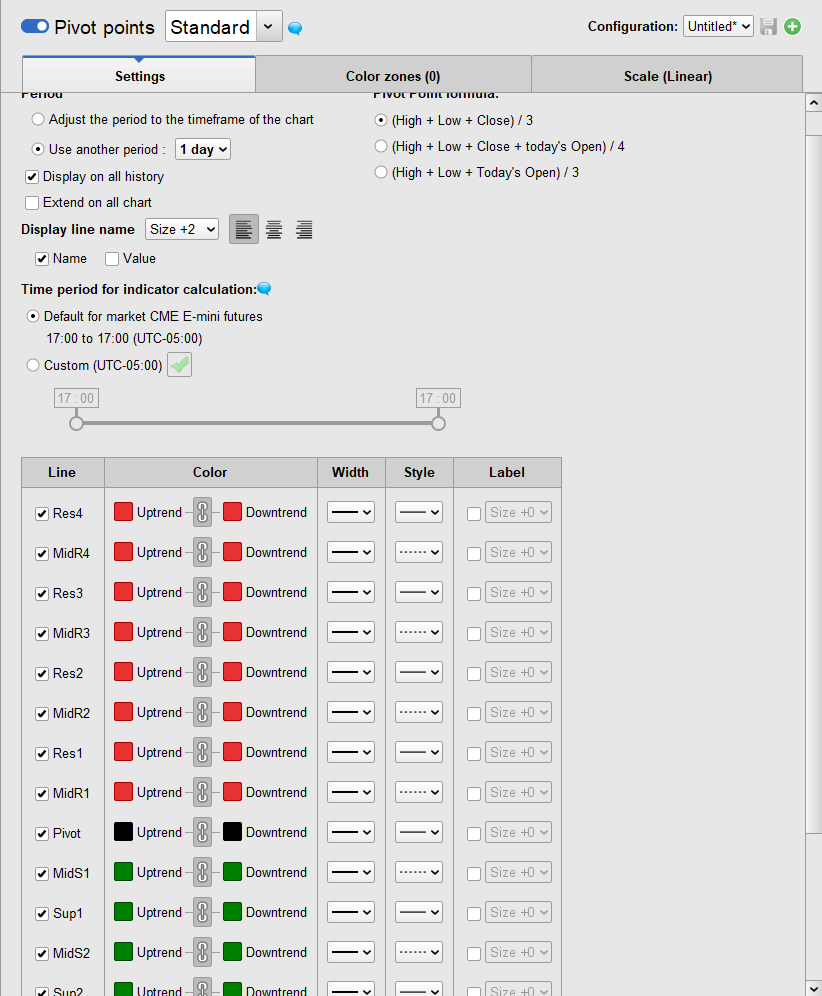Check the Value display option
822x996 pixels.
pyautogui.click(x=112, y=259)
